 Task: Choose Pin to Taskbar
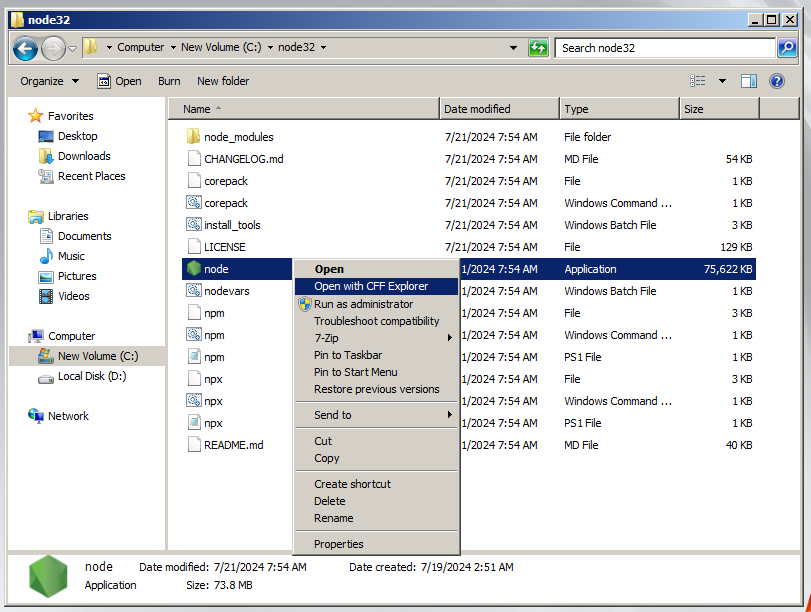pyautogui.click(x=376, y=355)
